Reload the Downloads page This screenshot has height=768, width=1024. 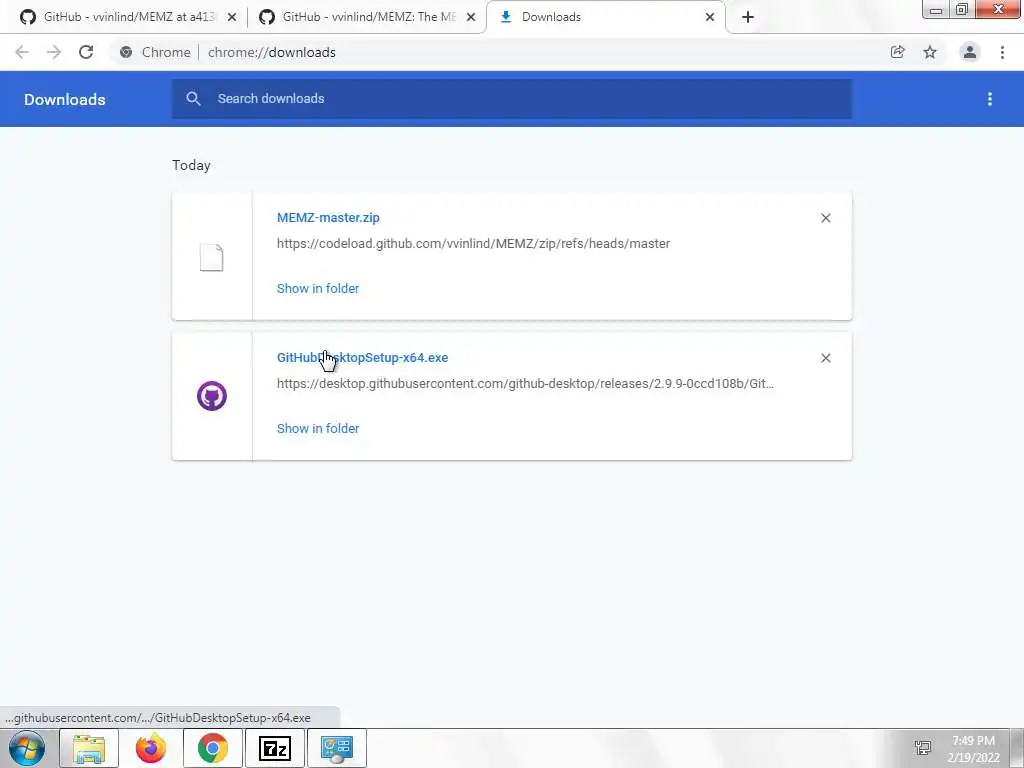pos(86,52)
